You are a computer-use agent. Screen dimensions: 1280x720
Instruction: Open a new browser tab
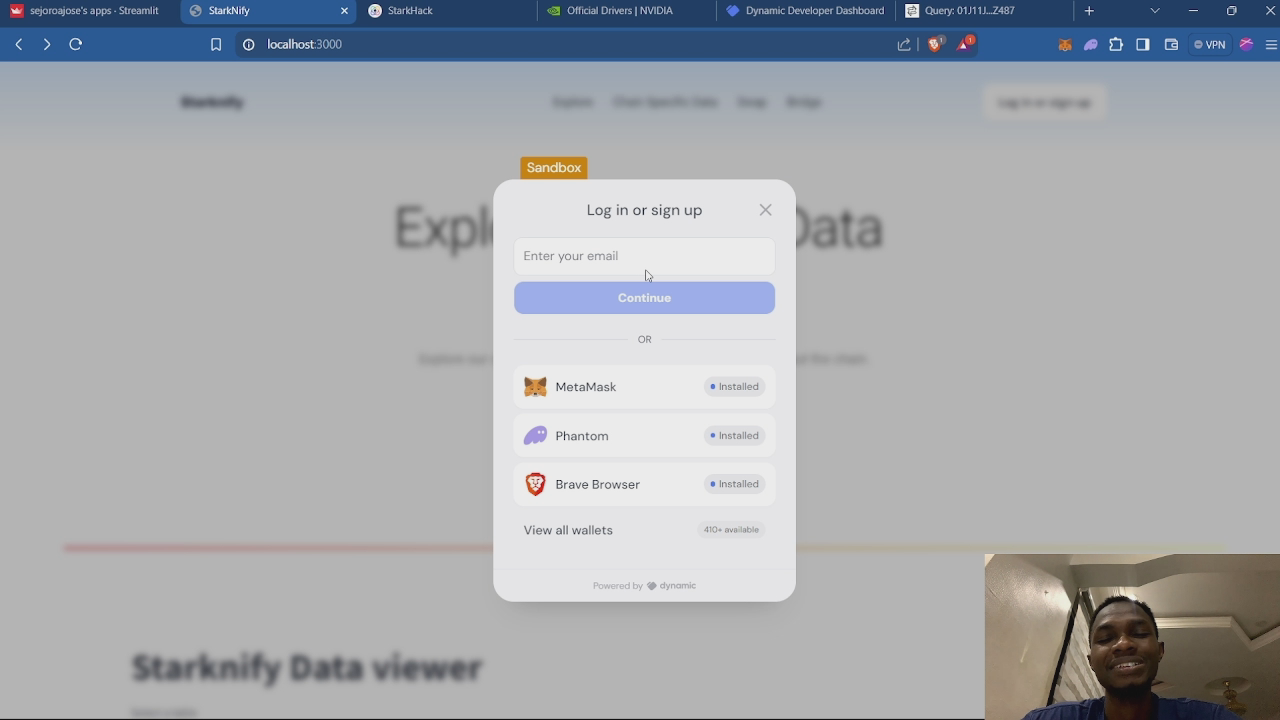1089,11
